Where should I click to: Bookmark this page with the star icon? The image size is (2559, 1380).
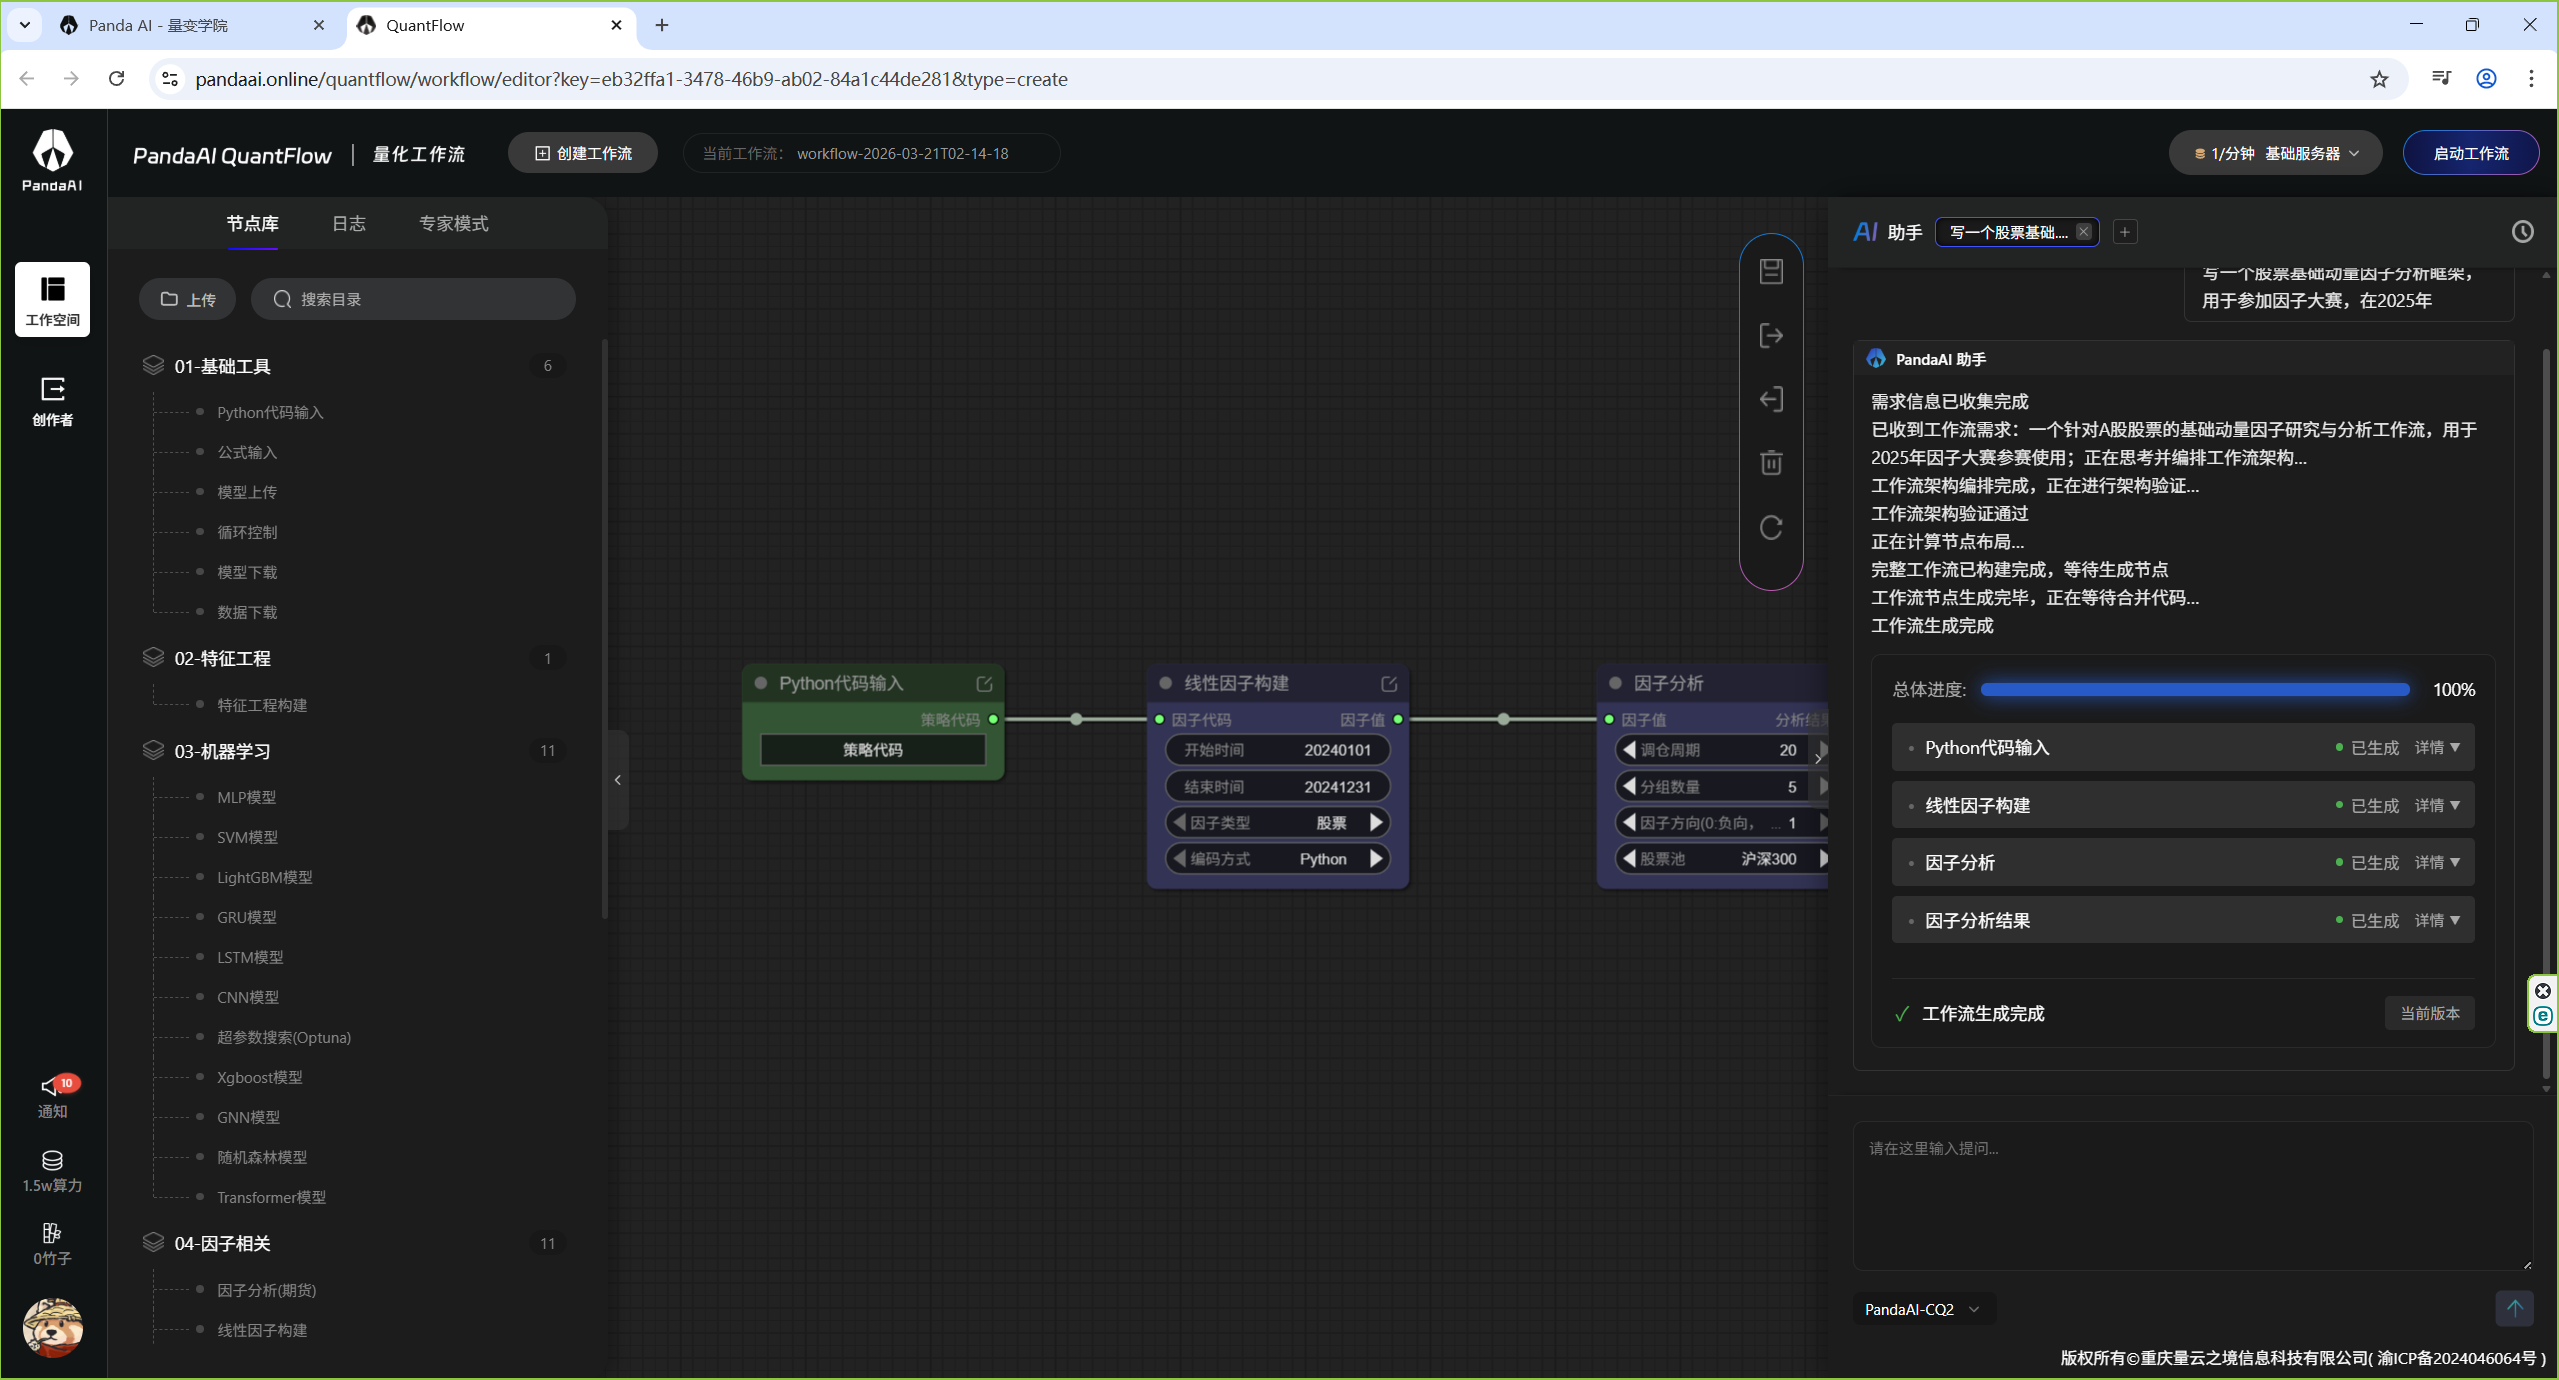(x=2379, y=79)
